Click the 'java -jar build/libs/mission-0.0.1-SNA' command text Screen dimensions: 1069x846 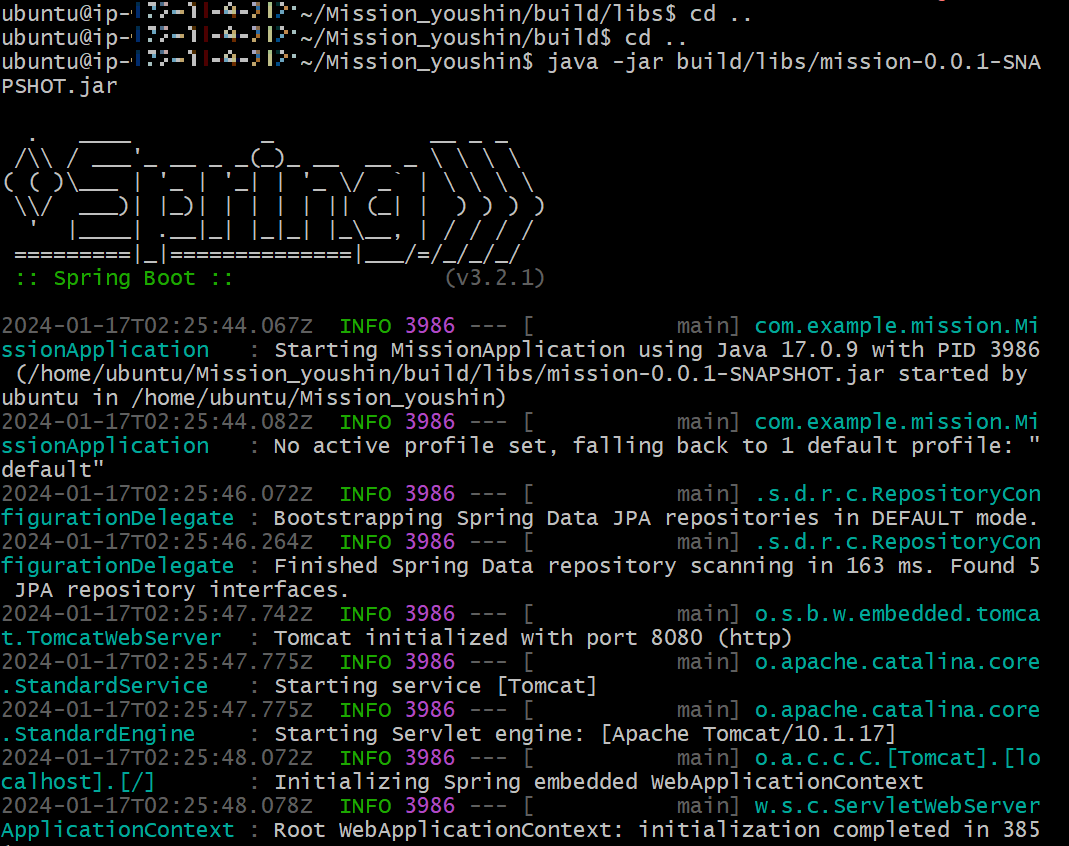794,62
